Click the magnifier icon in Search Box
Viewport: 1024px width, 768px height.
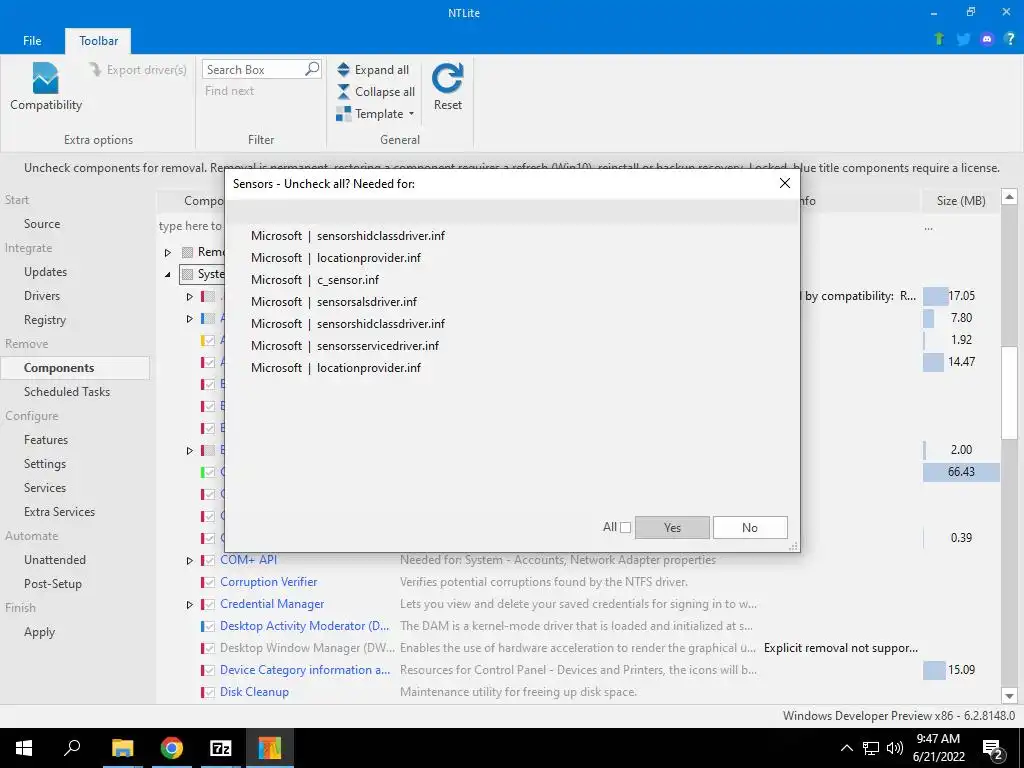point(312,69)
